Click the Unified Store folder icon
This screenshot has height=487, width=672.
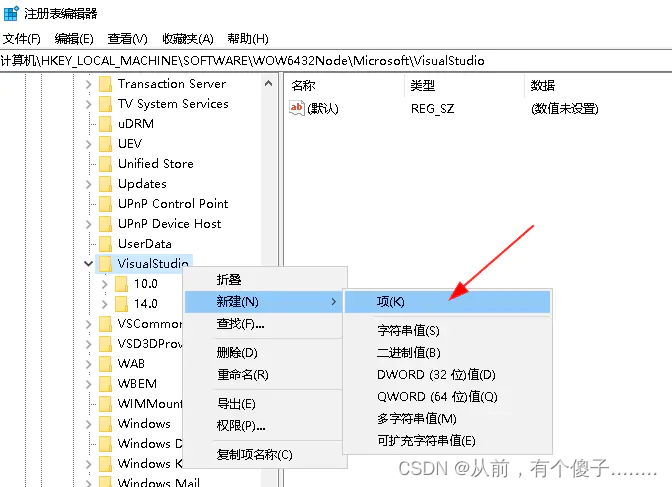pos(105,164)
